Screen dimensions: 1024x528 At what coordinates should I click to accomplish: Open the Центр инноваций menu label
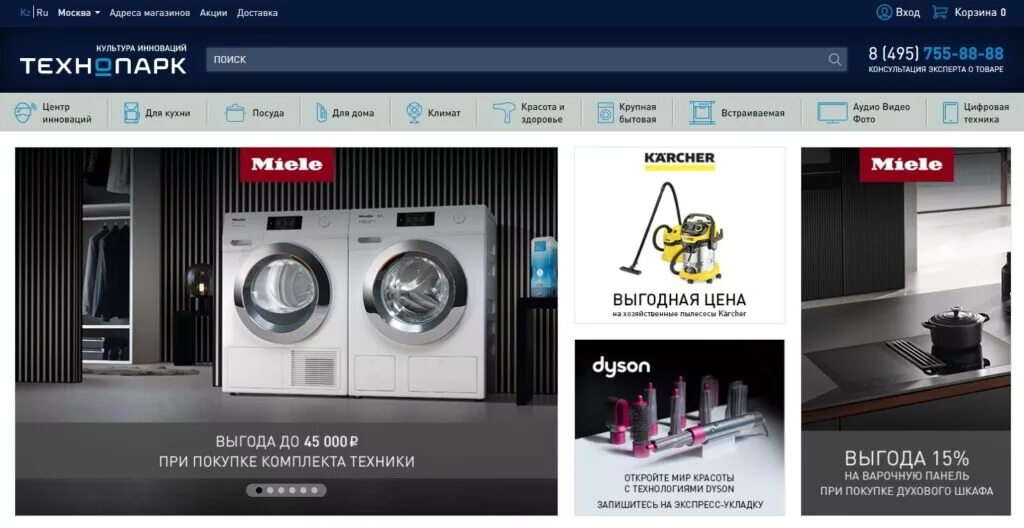(x=67, y=113)
